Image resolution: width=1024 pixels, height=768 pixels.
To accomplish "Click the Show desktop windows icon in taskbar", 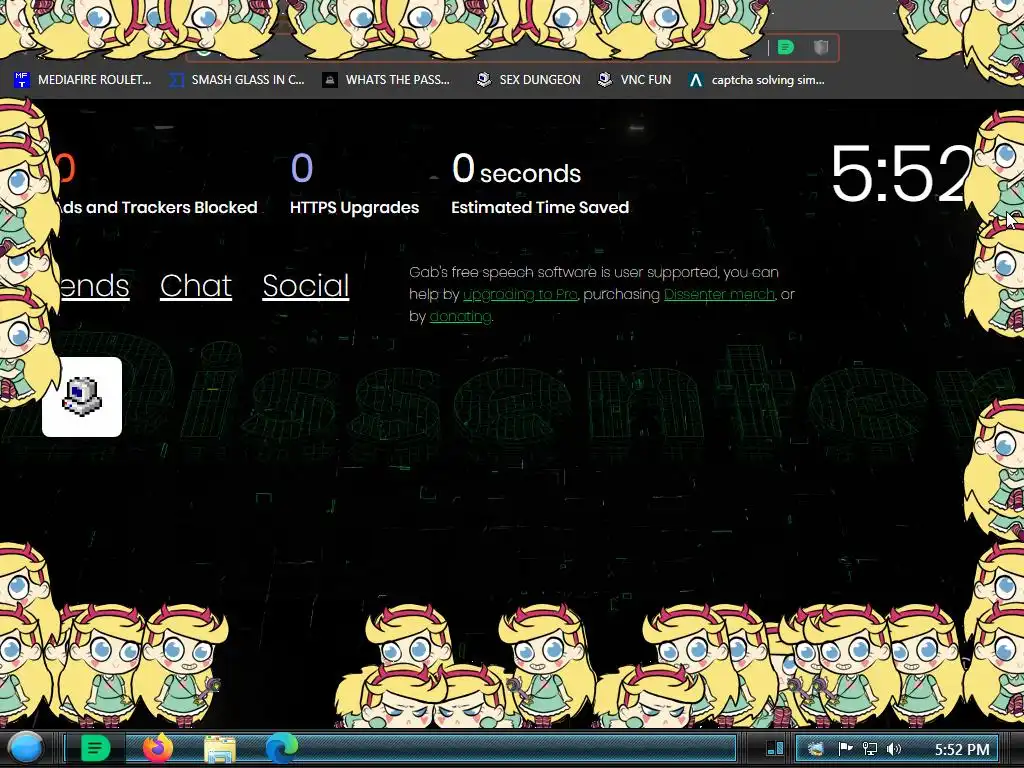I will 775,748.
